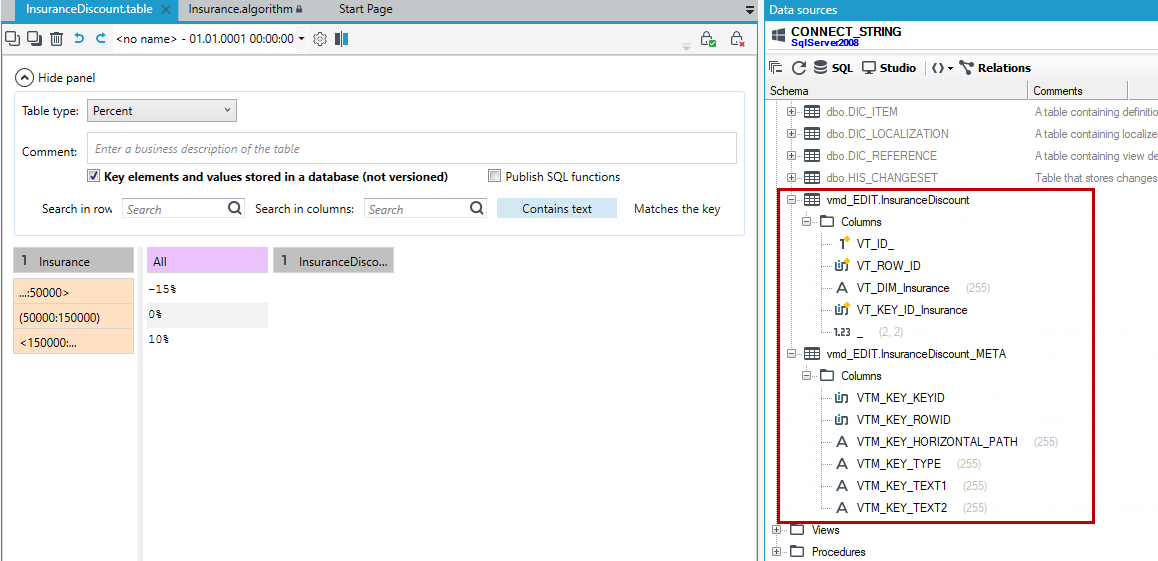Image resolution: width=1158 pixels, height=561 pixels.
Task: Select the Matches the key option
Action: 676,209
